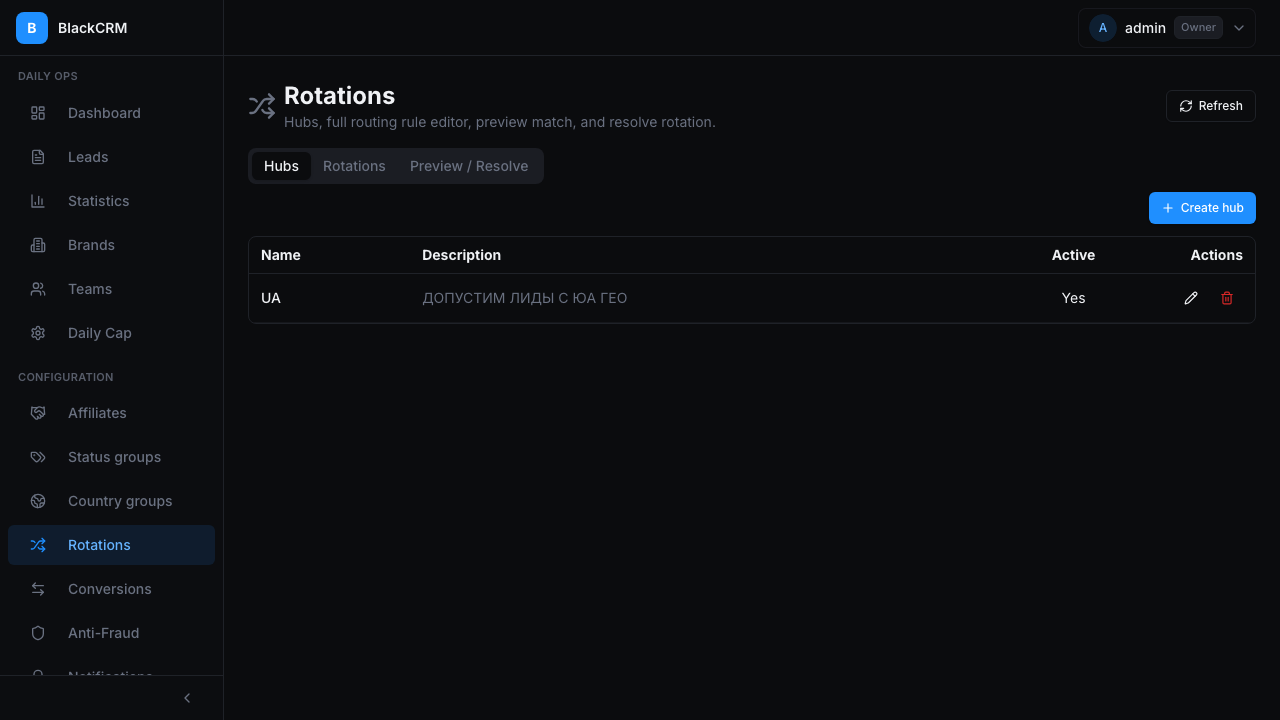Open Anti-Fraud via its shield icon
Viewport: 1280px width, 720px height.
click(38, 633)
